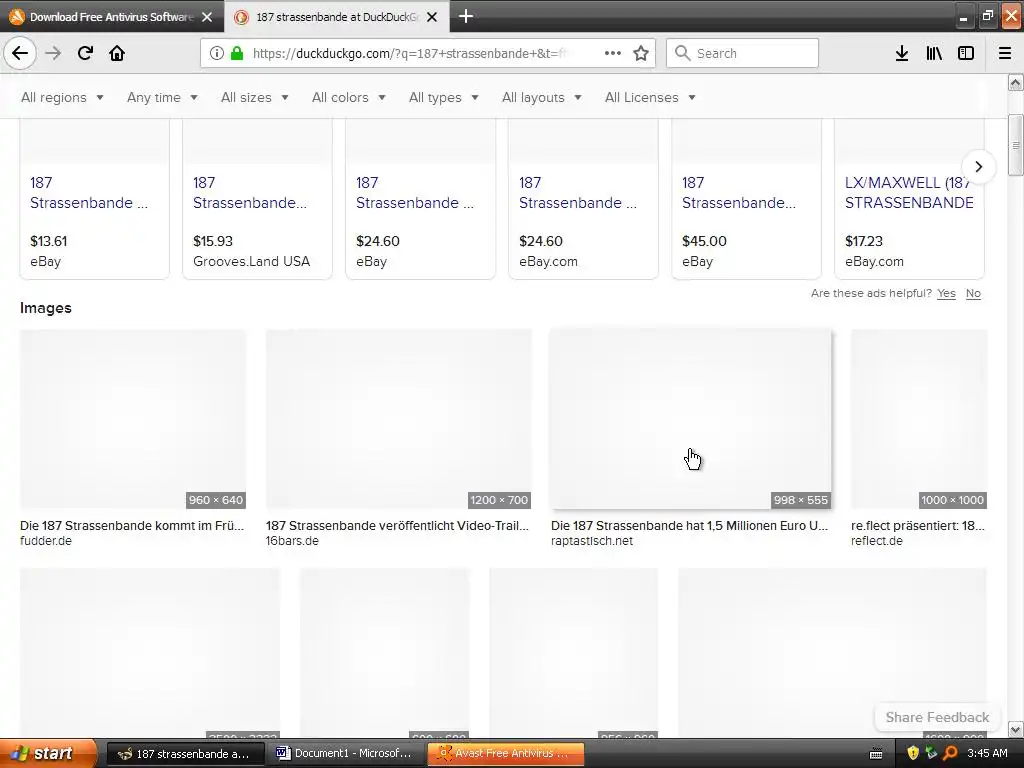Expand the All layouts filter
Viewport: 1024px width, 768px height.
pyautogui.click(x=541, y=97)
